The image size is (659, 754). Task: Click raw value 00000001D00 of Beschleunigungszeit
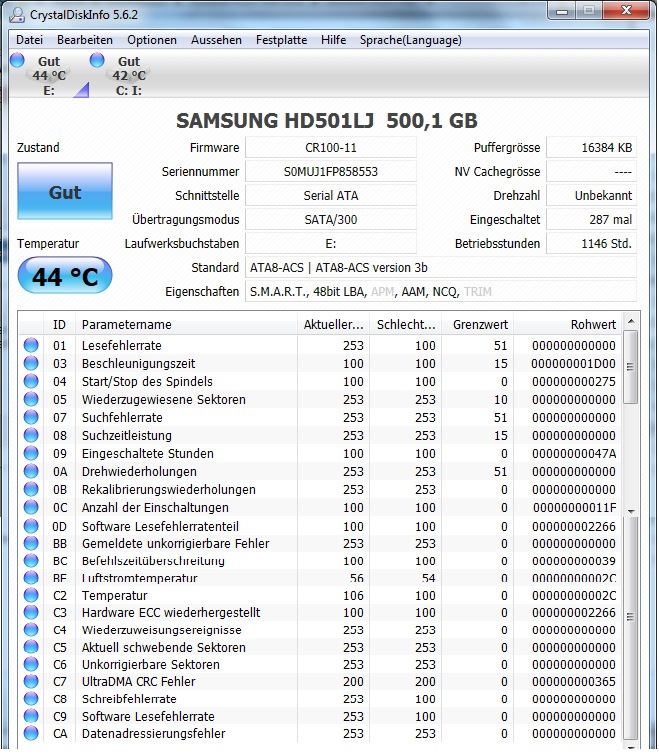[x=573, y=363]
